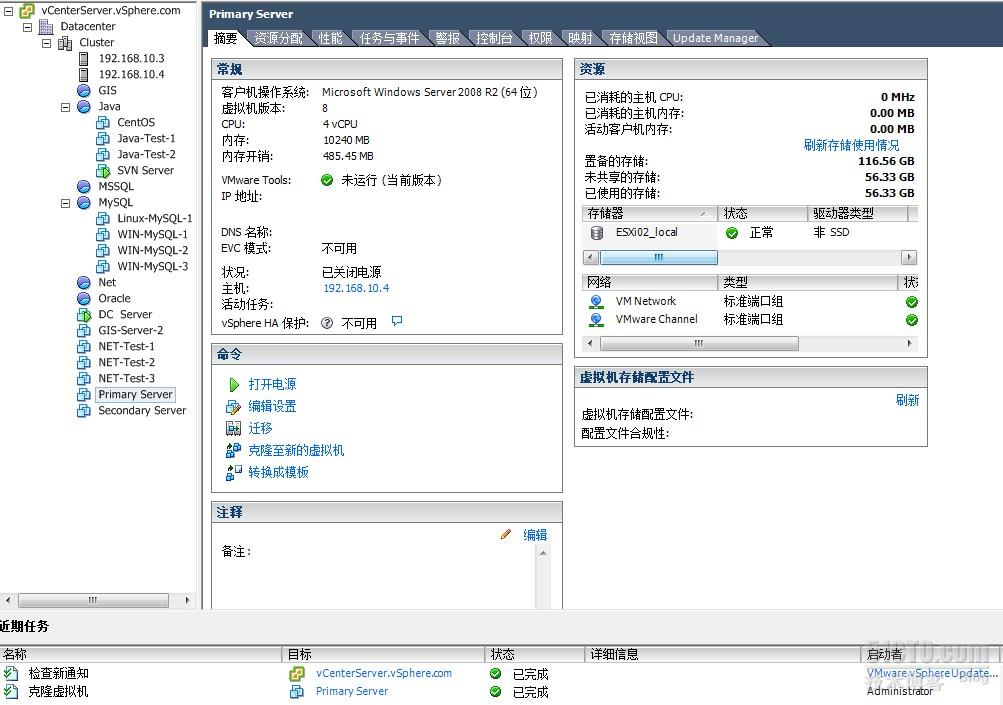
Task: Click the Linux-MySQL-1 VM icon
Action: [x=103, y=218]
